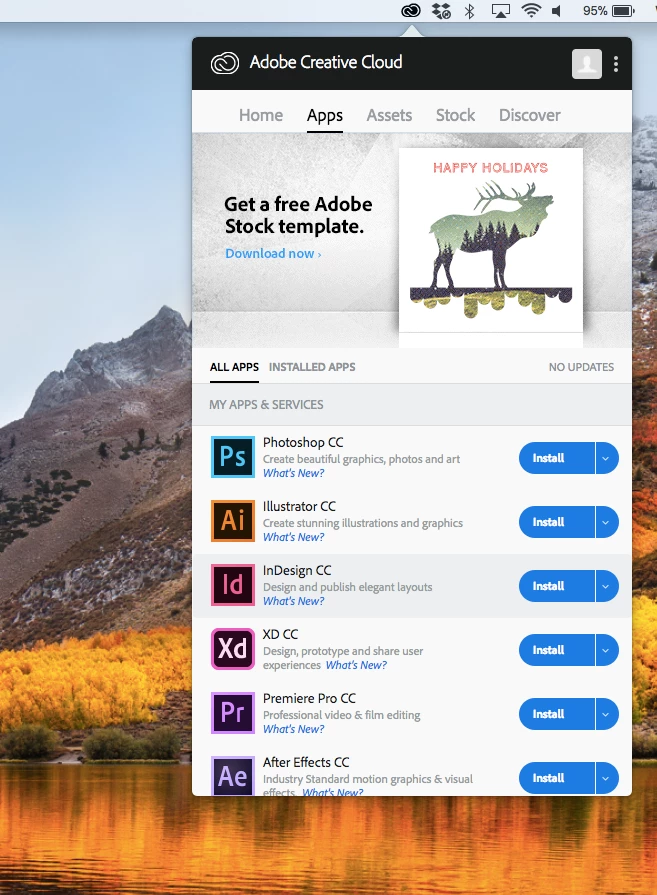Open What's New for InDesign CC
The image size is (657, 895).
(x=293, y=601)
